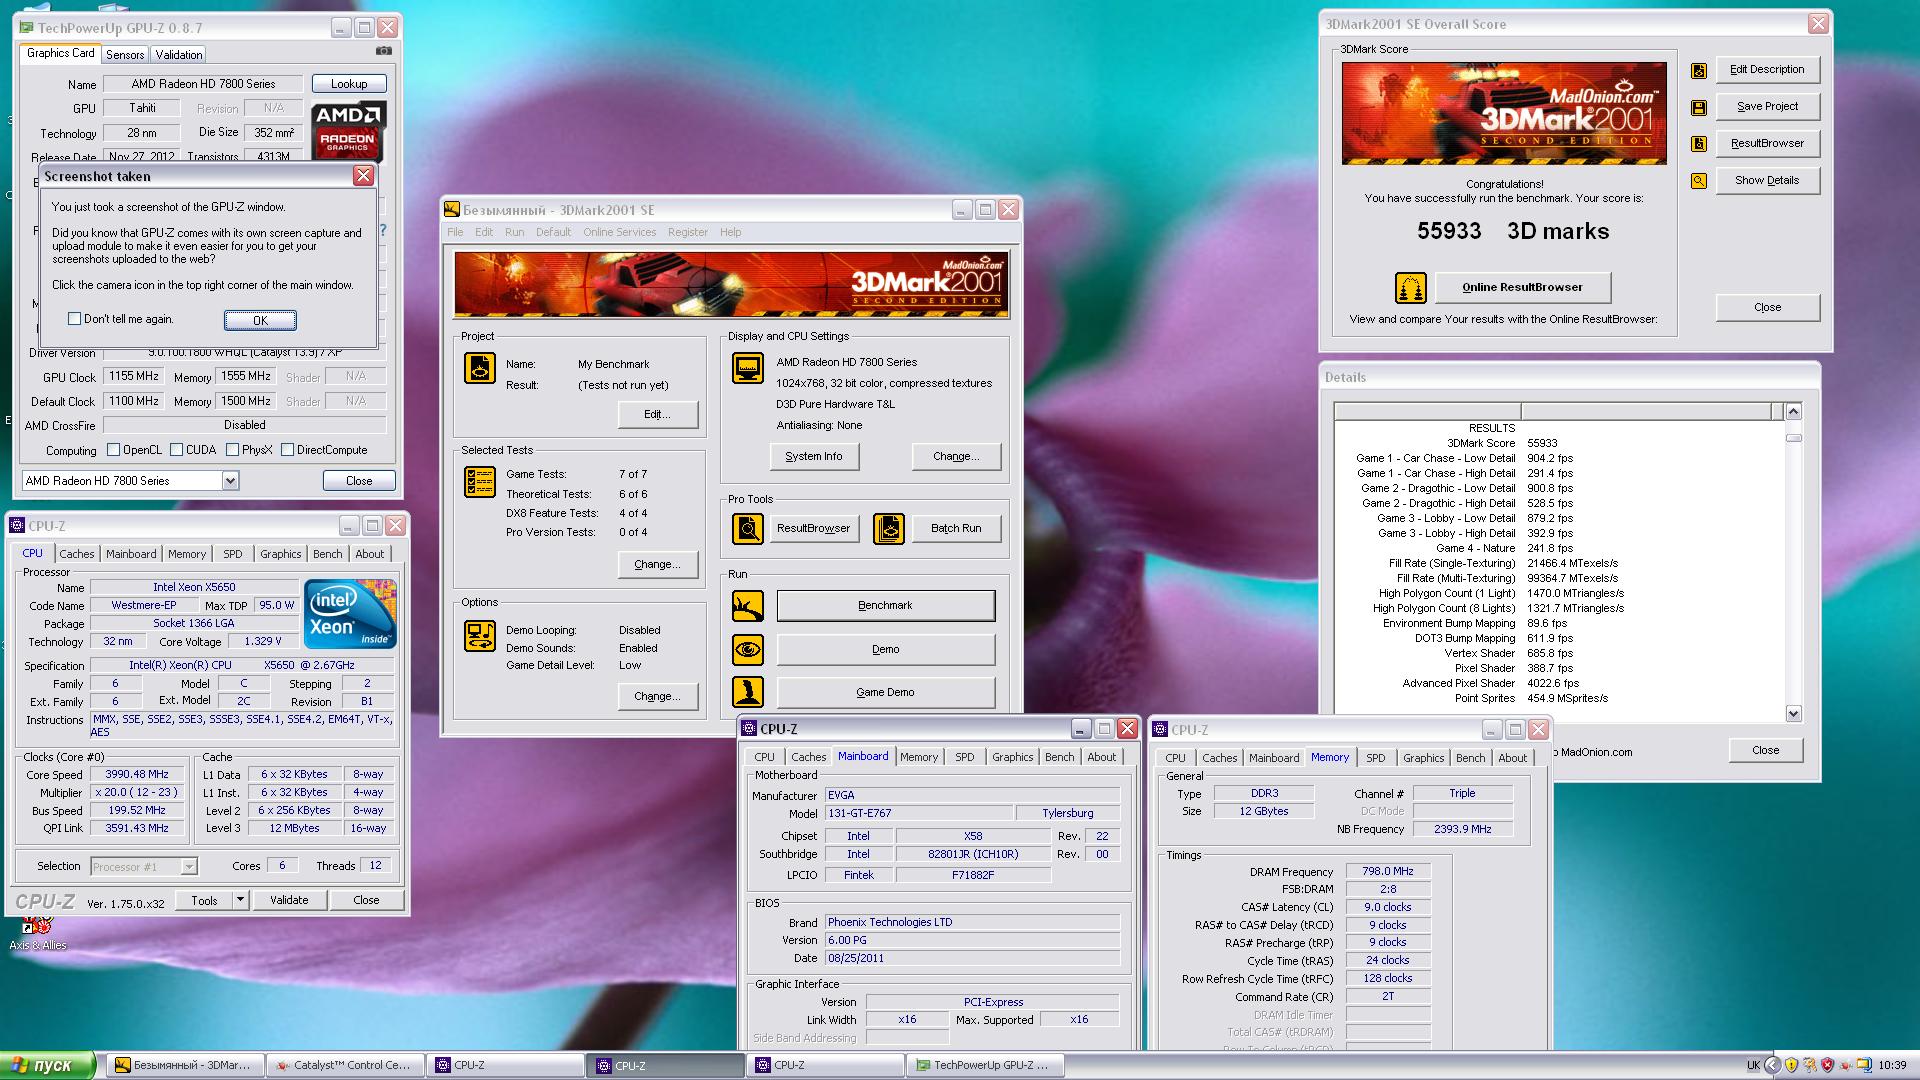Toggle the PhysX checkbox
This screenshot has width=1920, height=1080.
click(x=232, y=450)
